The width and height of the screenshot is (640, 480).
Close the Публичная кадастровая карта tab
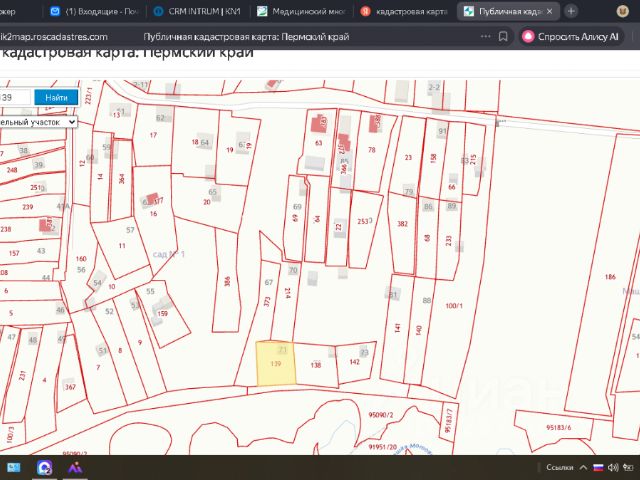pos(549,11)
